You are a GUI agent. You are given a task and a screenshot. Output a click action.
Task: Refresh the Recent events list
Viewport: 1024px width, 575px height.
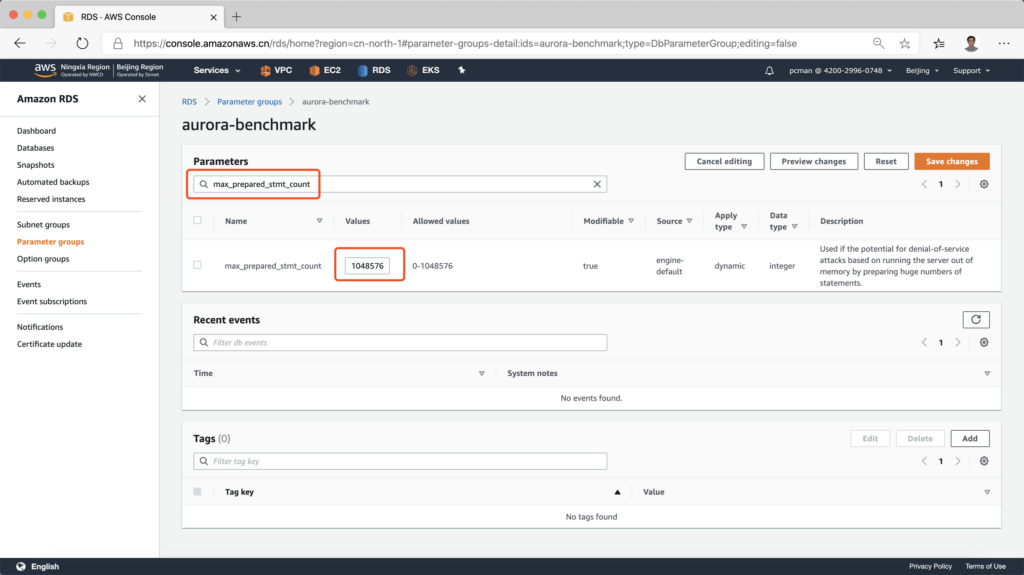click(x=975, y=320)
